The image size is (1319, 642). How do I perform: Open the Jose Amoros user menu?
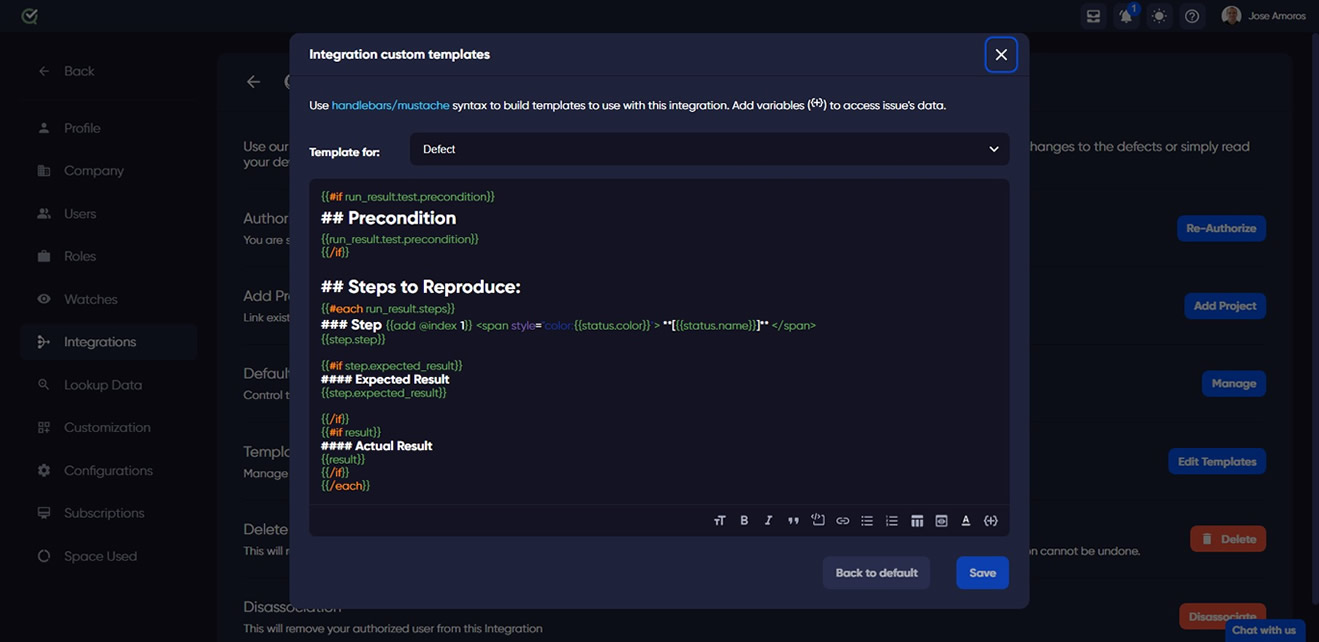(x=1264, y=16)
